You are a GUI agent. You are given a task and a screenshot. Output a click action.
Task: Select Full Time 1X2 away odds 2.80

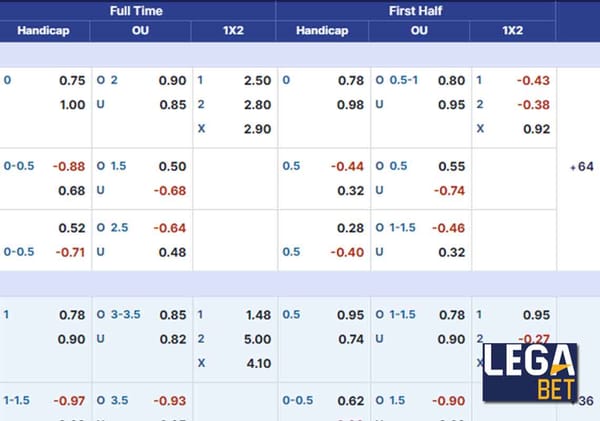point(258,104)
